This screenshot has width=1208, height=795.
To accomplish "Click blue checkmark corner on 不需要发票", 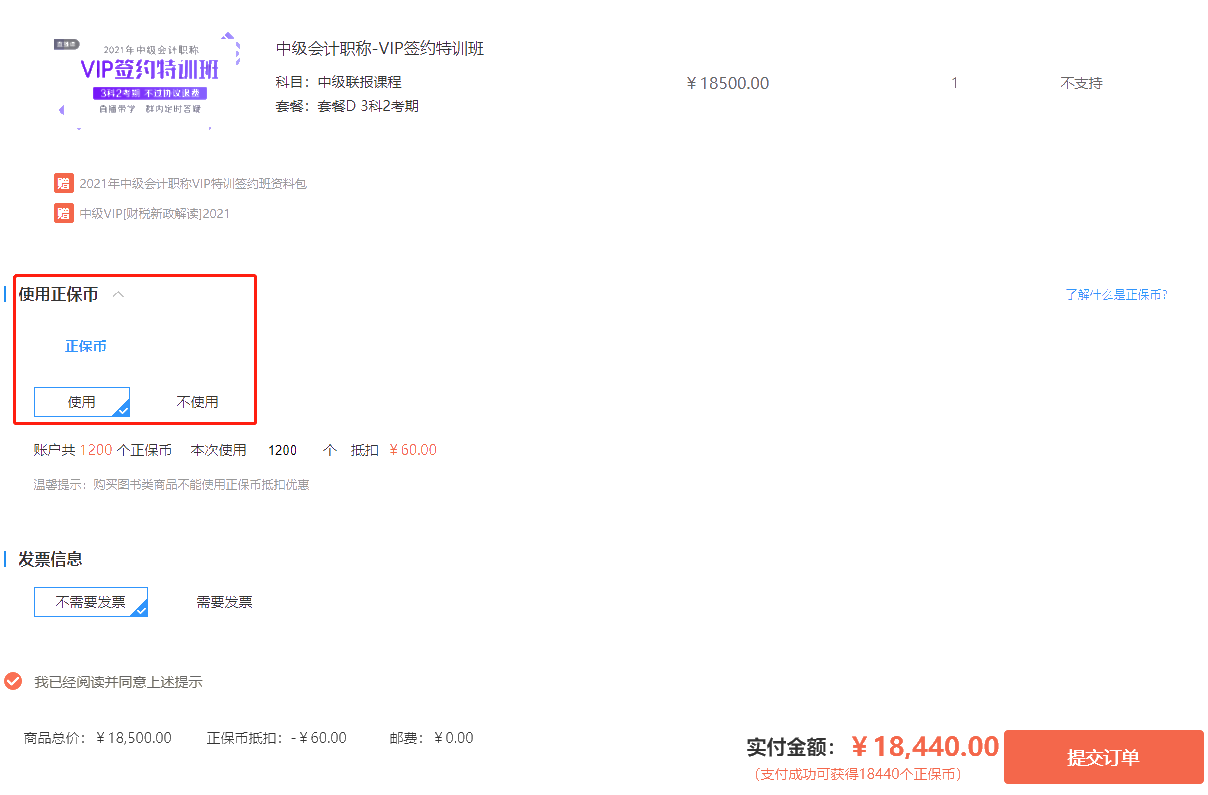I will point(140,609).
